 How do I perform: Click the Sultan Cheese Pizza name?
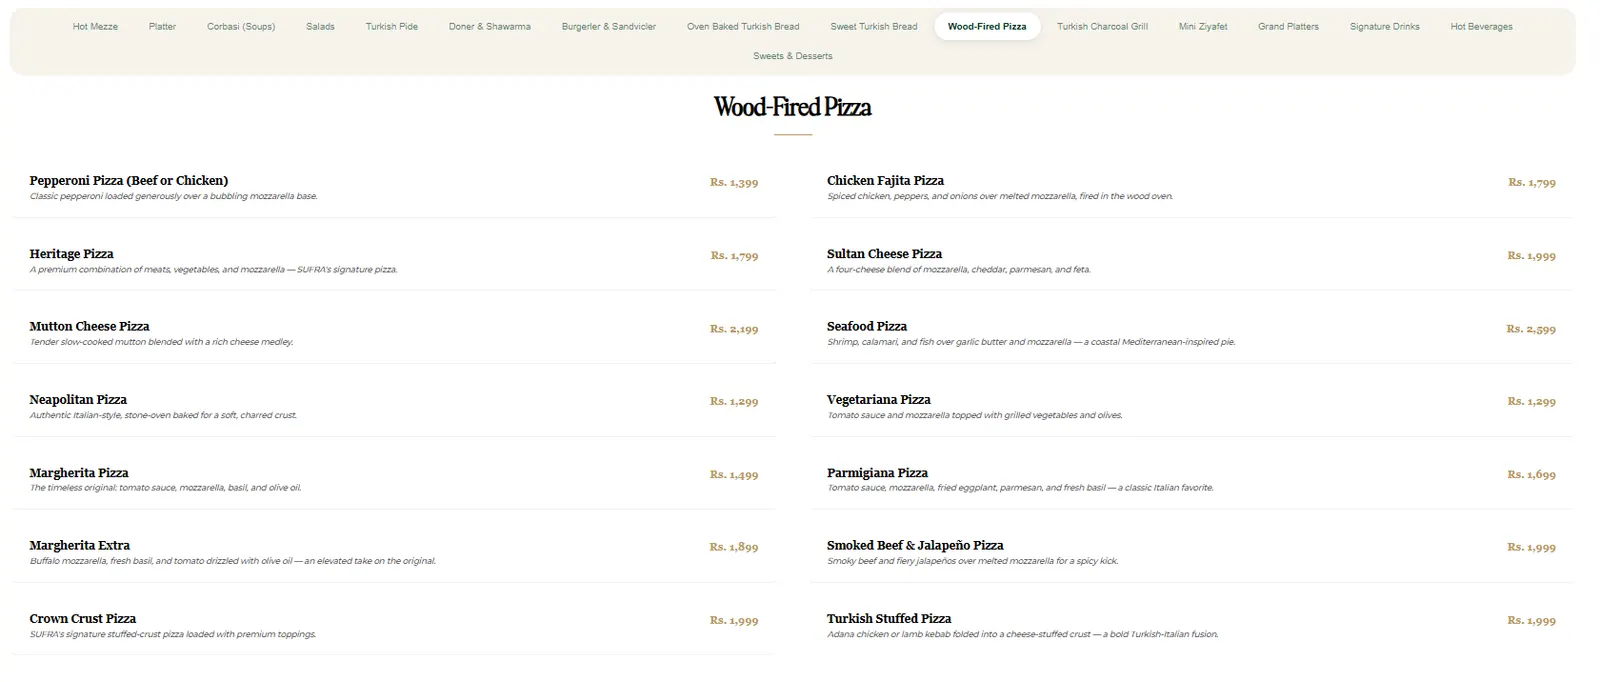(x=884, y=254)
